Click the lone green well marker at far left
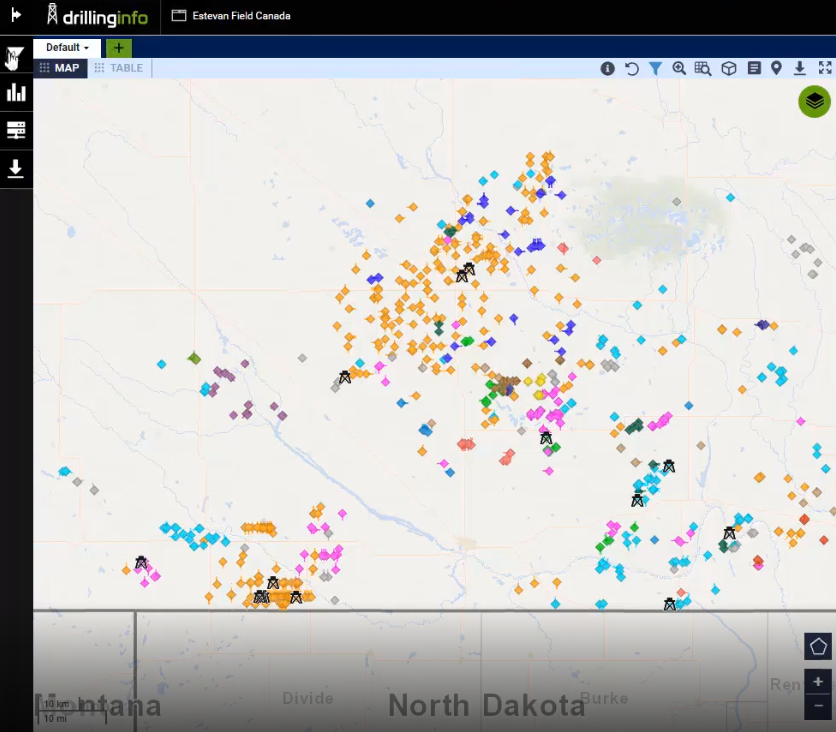 (194, 358)
